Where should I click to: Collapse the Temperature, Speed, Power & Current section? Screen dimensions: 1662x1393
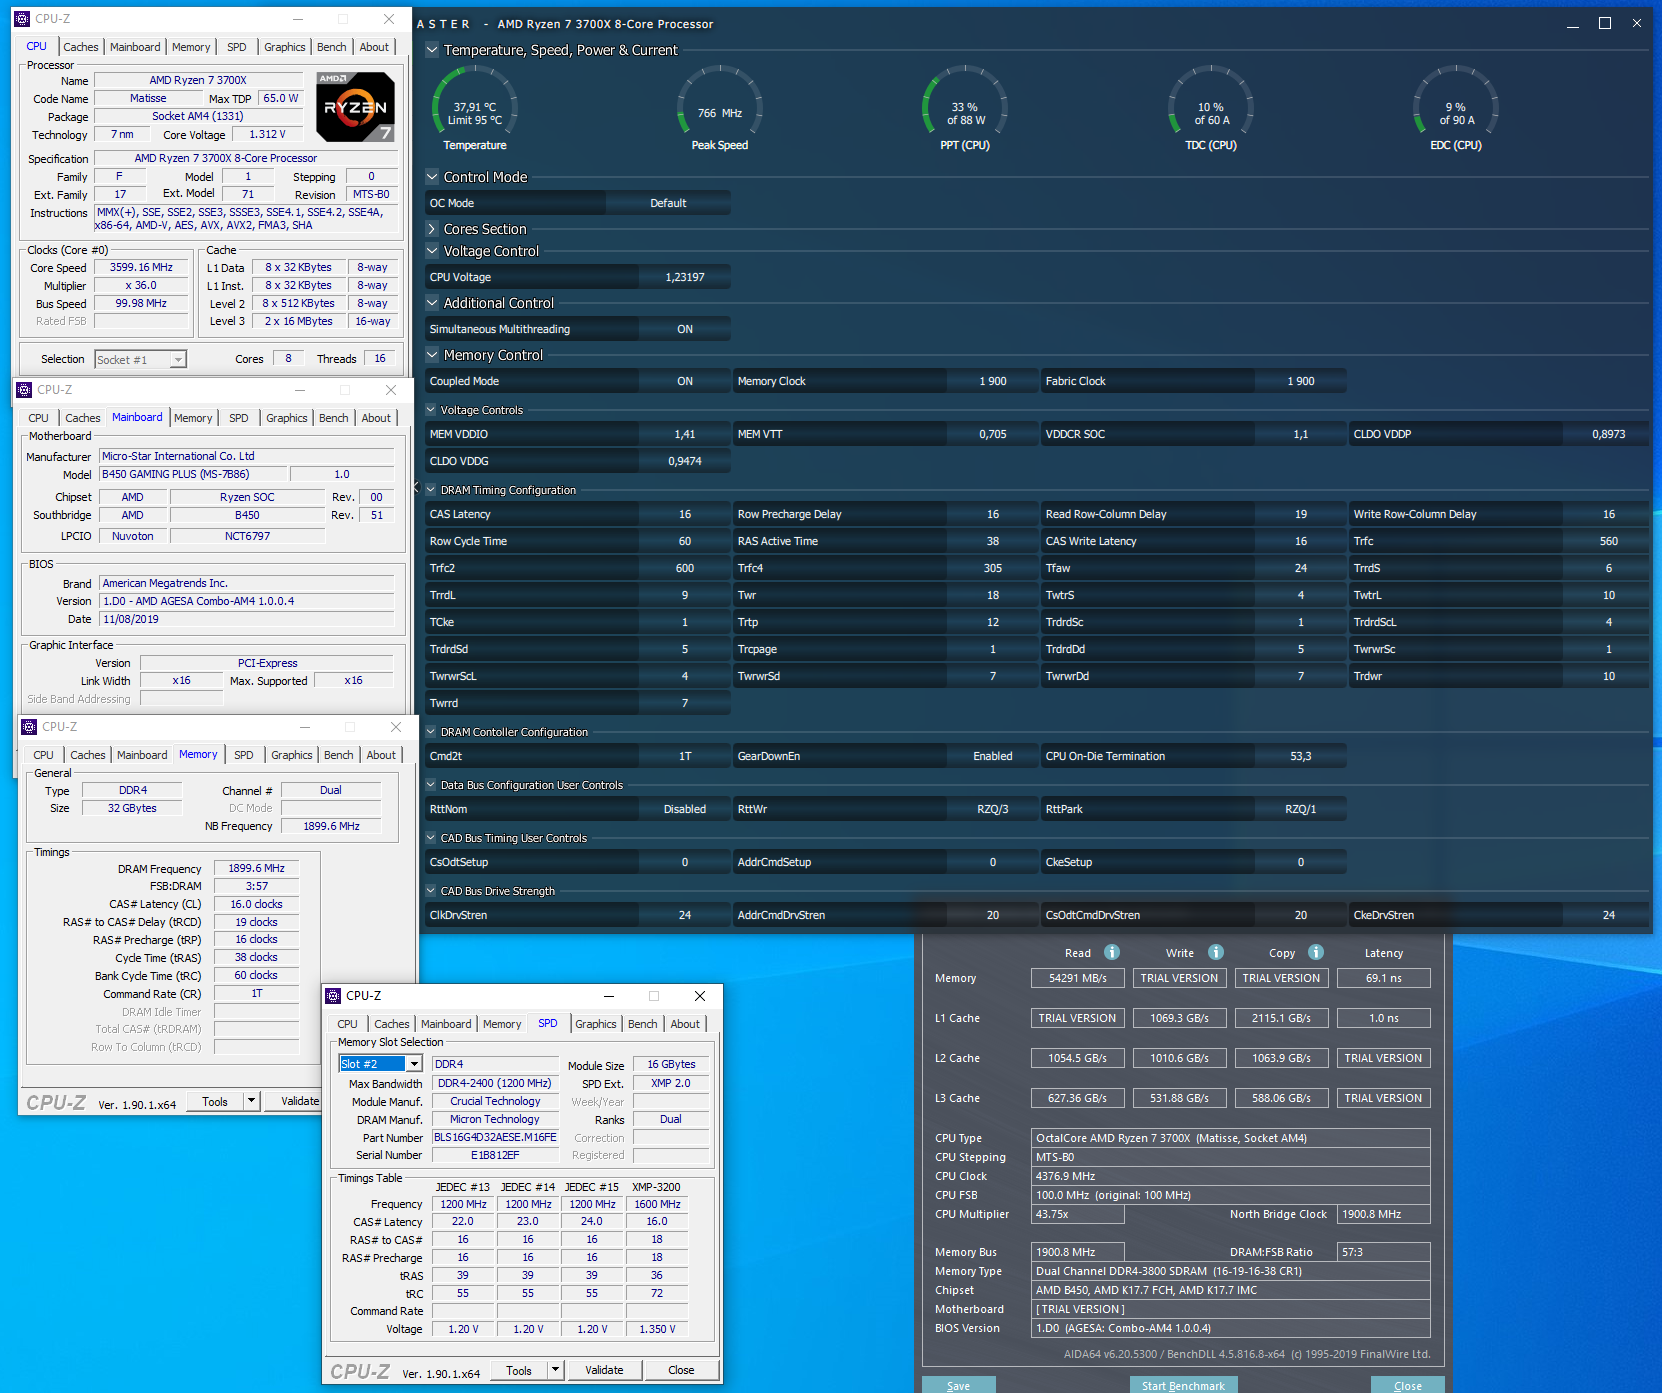[x=432, y=50]
